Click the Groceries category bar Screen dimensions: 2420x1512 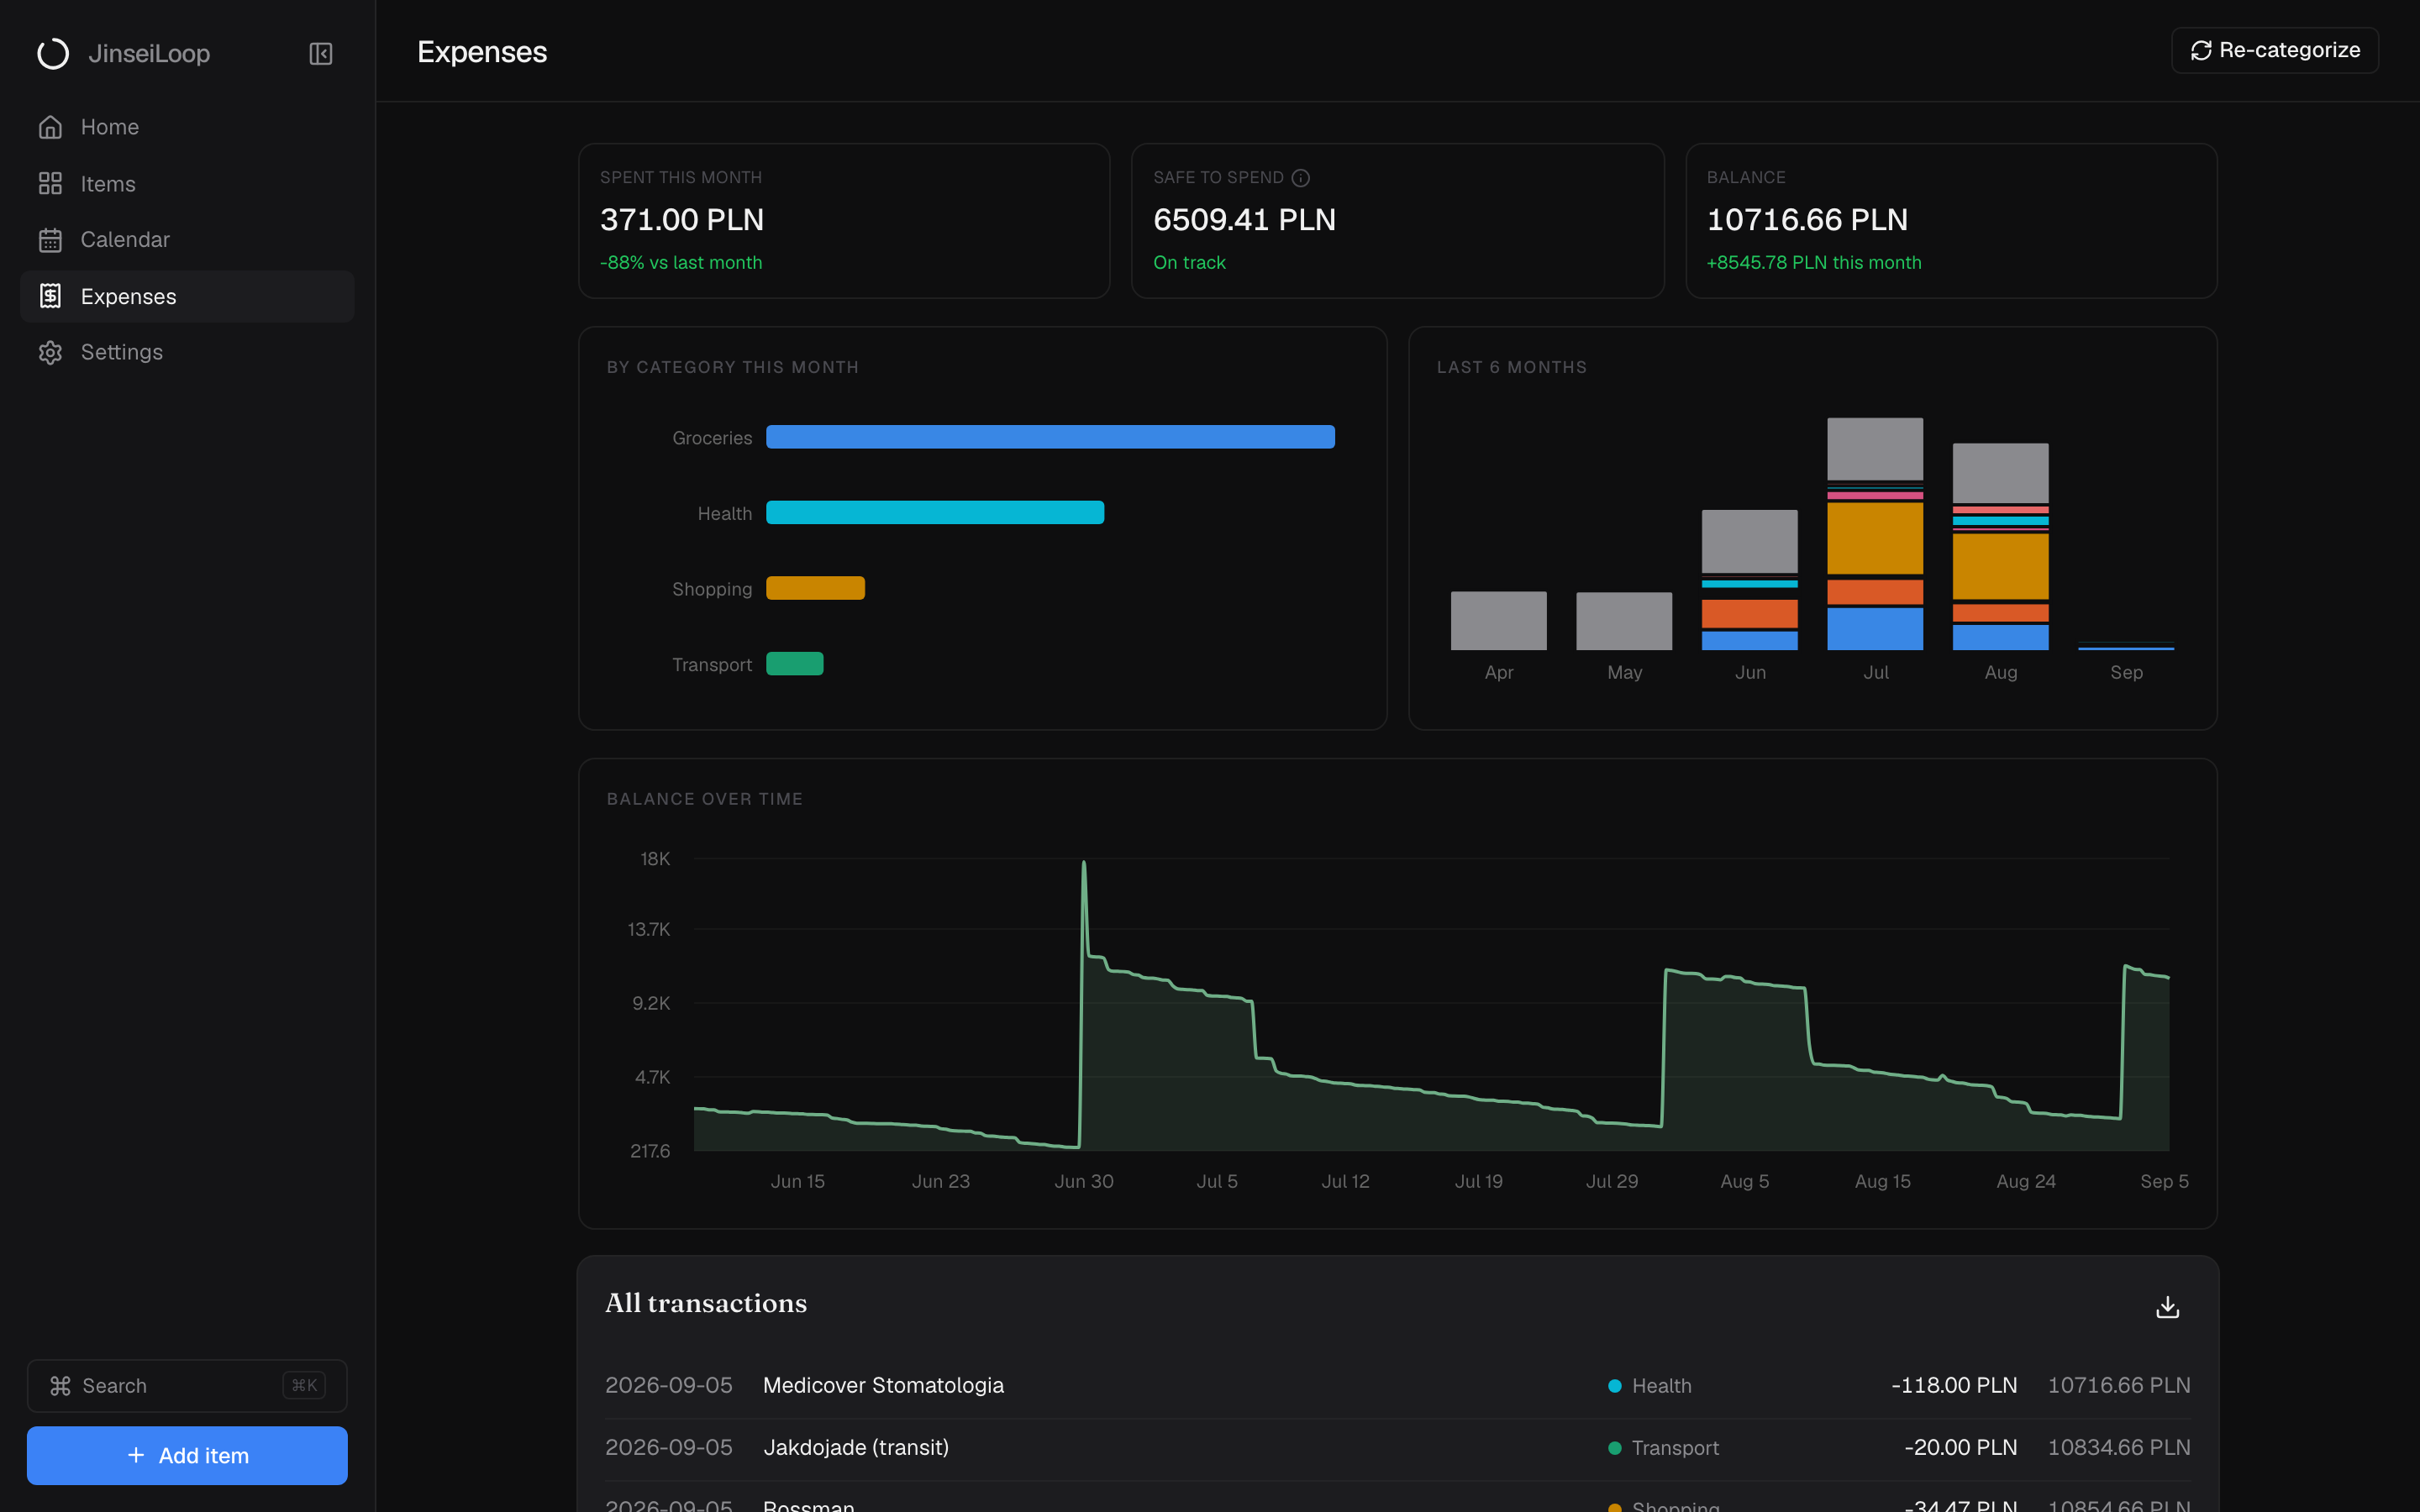point(1050,437)
